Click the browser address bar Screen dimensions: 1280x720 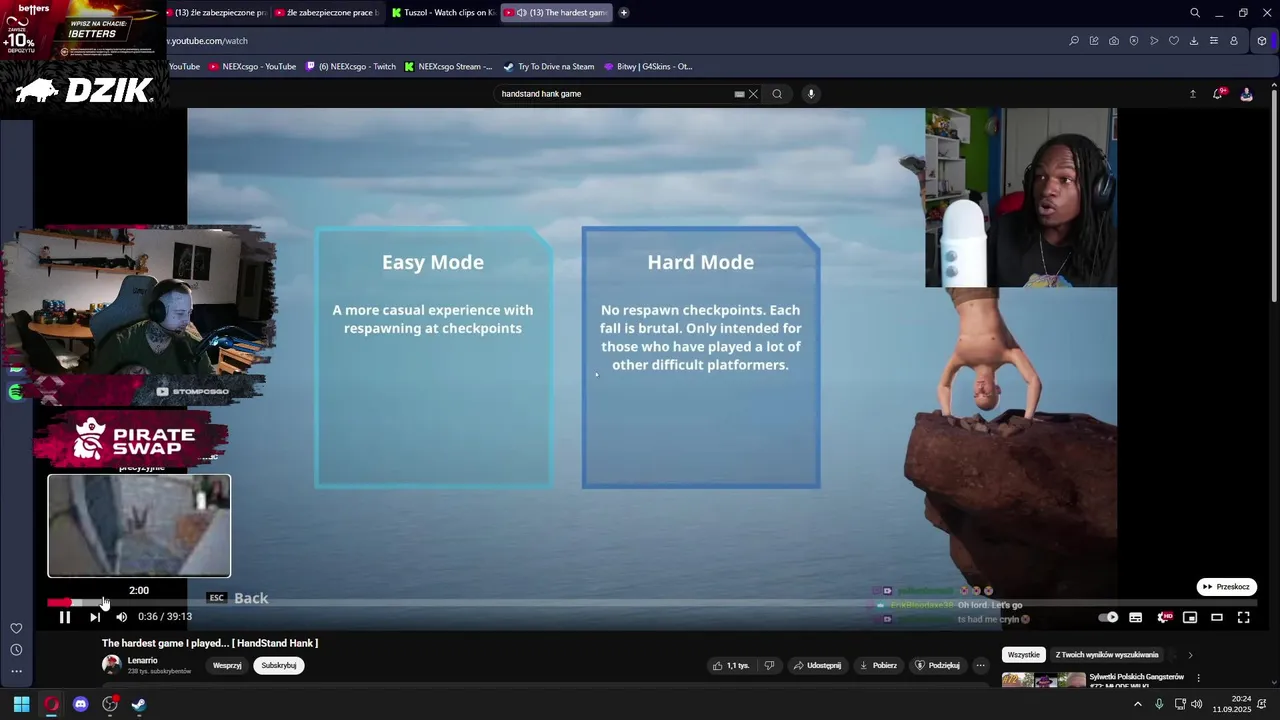(600, 41)
